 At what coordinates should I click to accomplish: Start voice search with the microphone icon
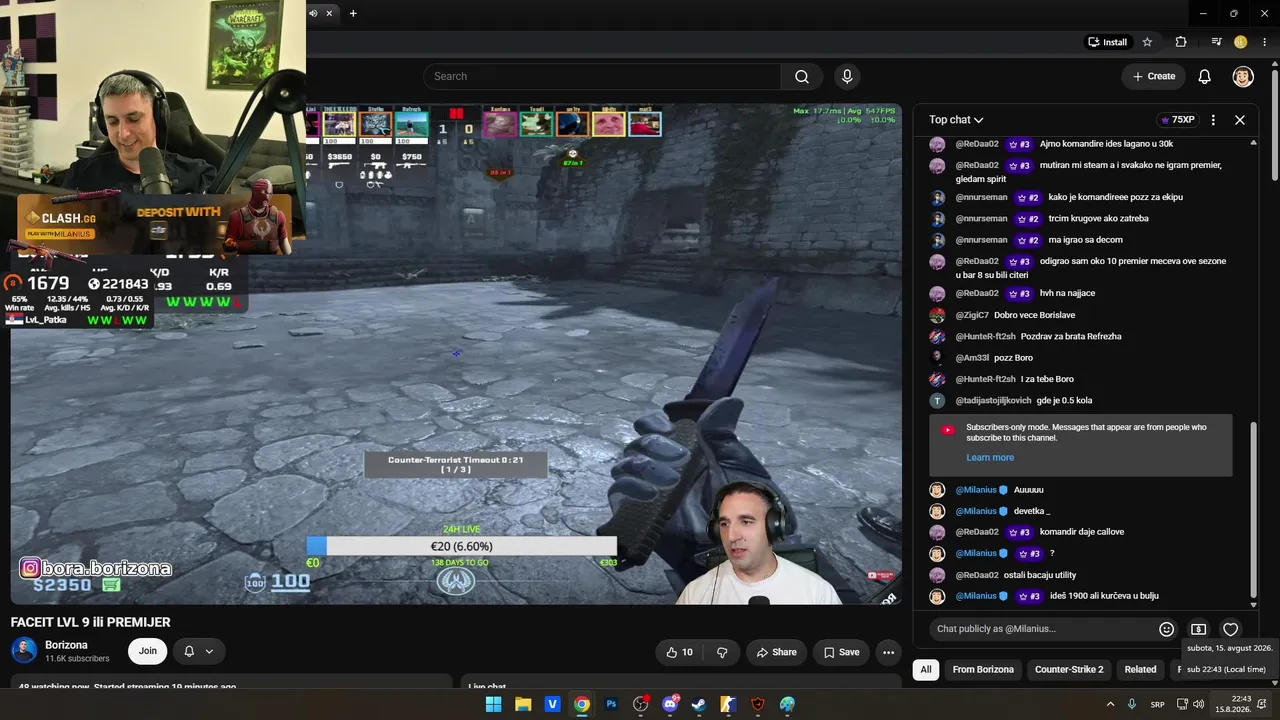click(847, 77)
